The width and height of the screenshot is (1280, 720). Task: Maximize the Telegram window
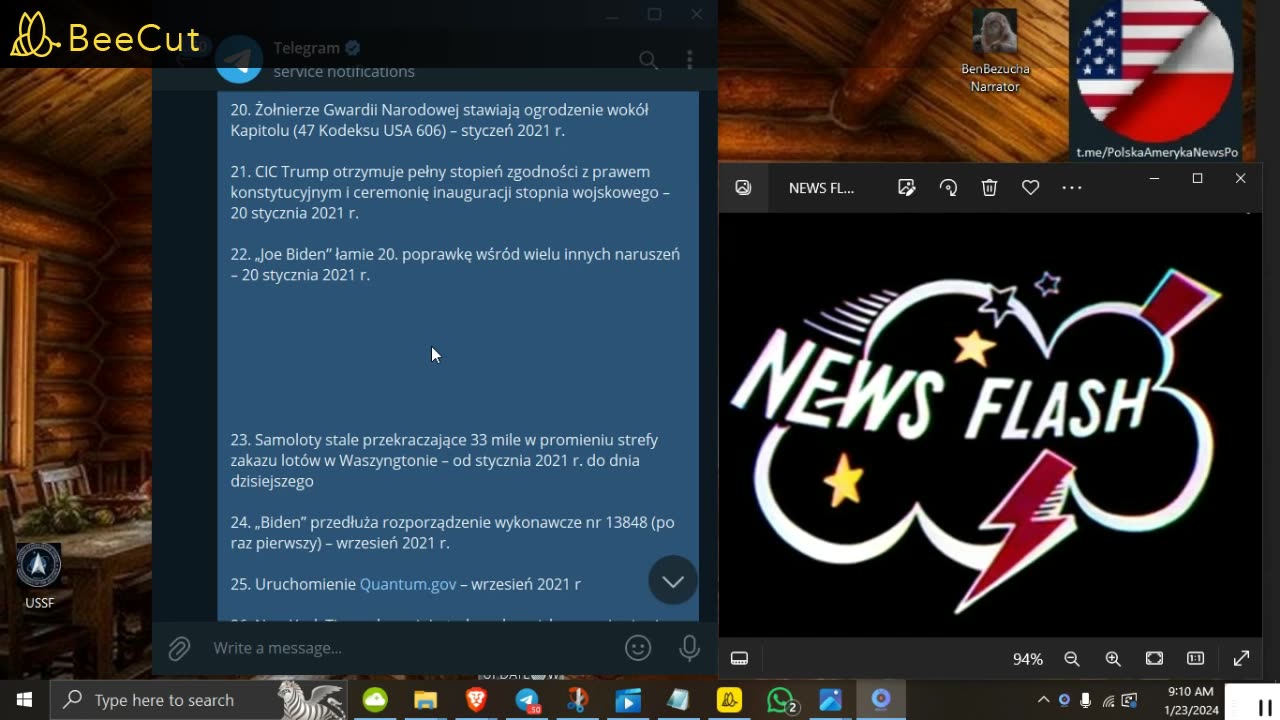click(654, 14)
